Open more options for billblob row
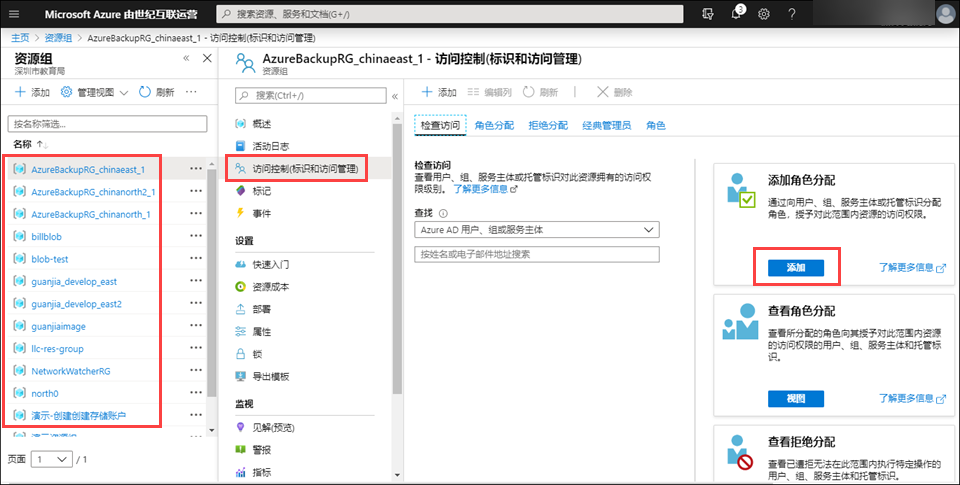 [196, 237]
